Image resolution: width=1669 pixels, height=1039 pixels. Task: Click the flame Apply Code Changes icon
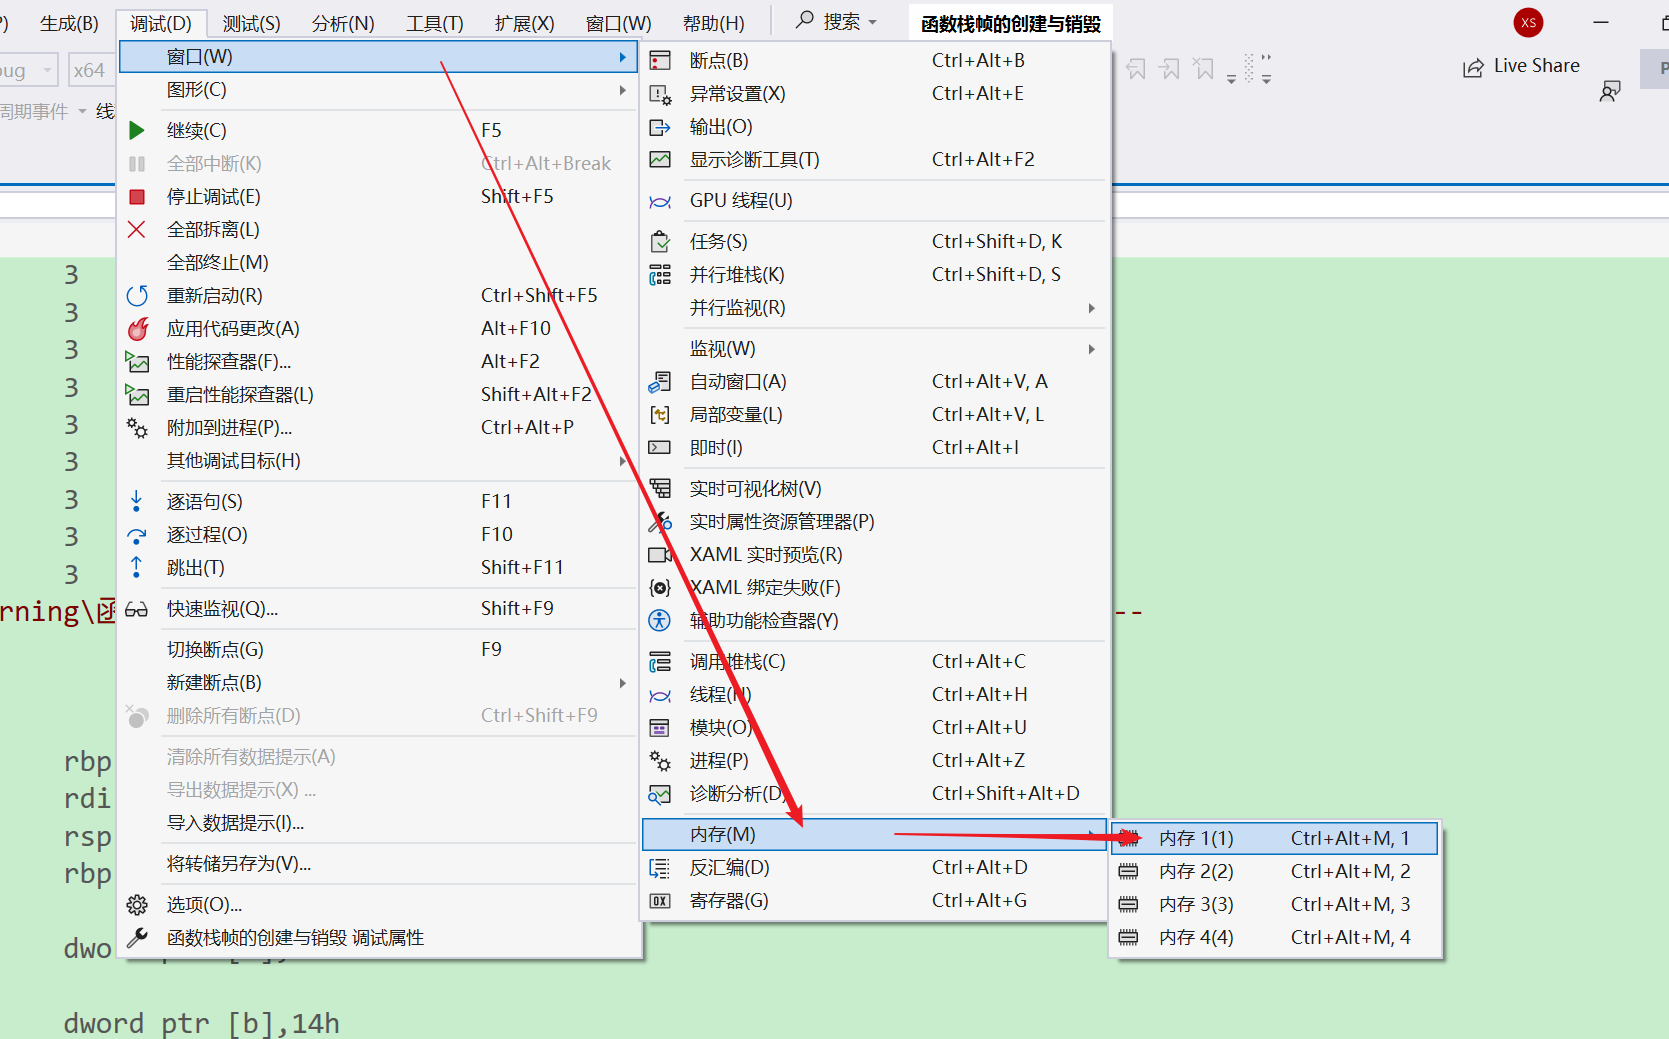click(137, 329)
